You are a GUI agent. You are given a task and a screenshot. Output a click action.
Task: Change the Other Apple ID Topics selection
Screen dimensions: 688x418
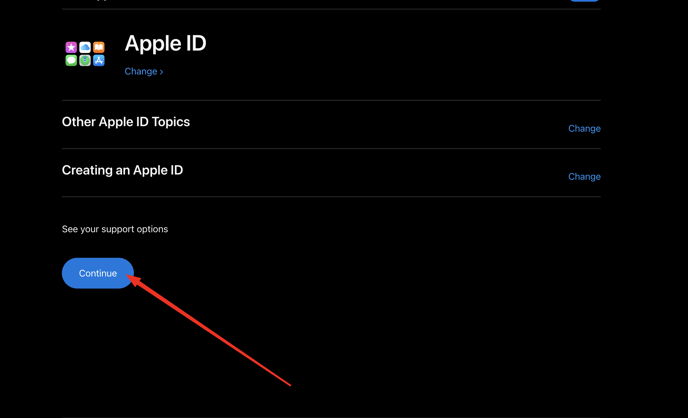[584, 129]
